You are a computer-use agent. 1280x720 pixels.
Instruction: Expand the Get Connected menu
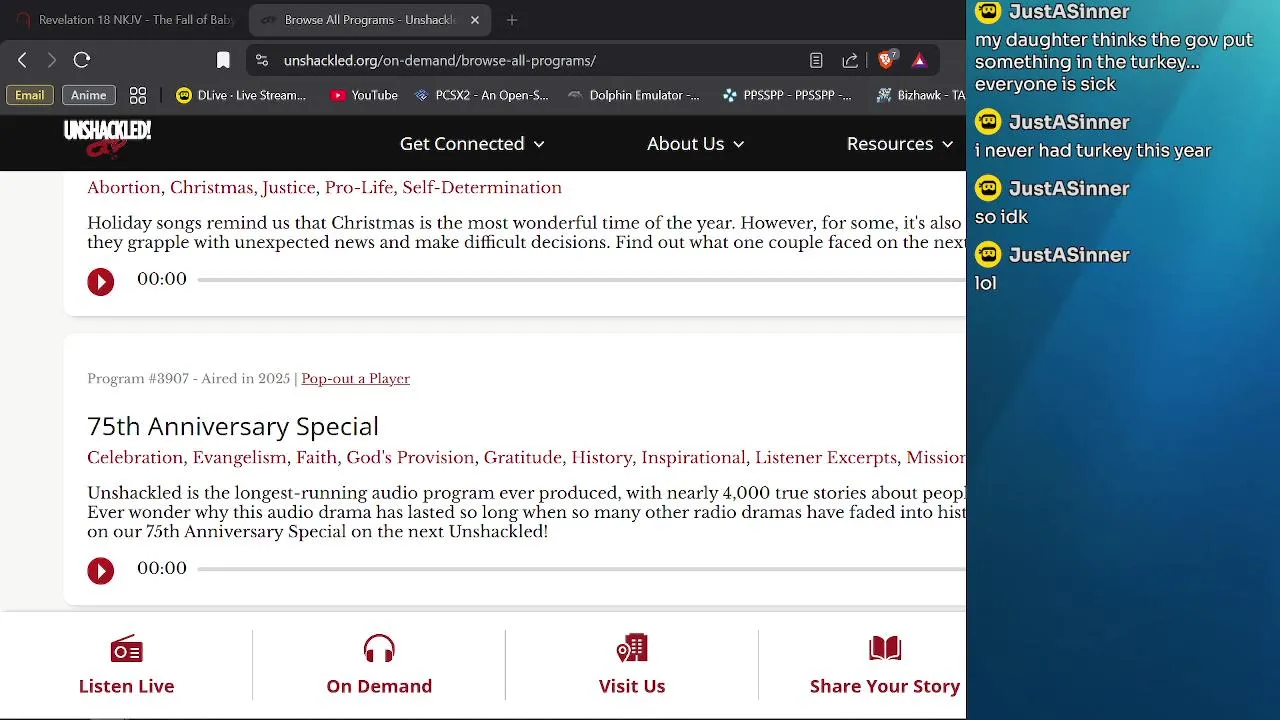coord(472,144)
